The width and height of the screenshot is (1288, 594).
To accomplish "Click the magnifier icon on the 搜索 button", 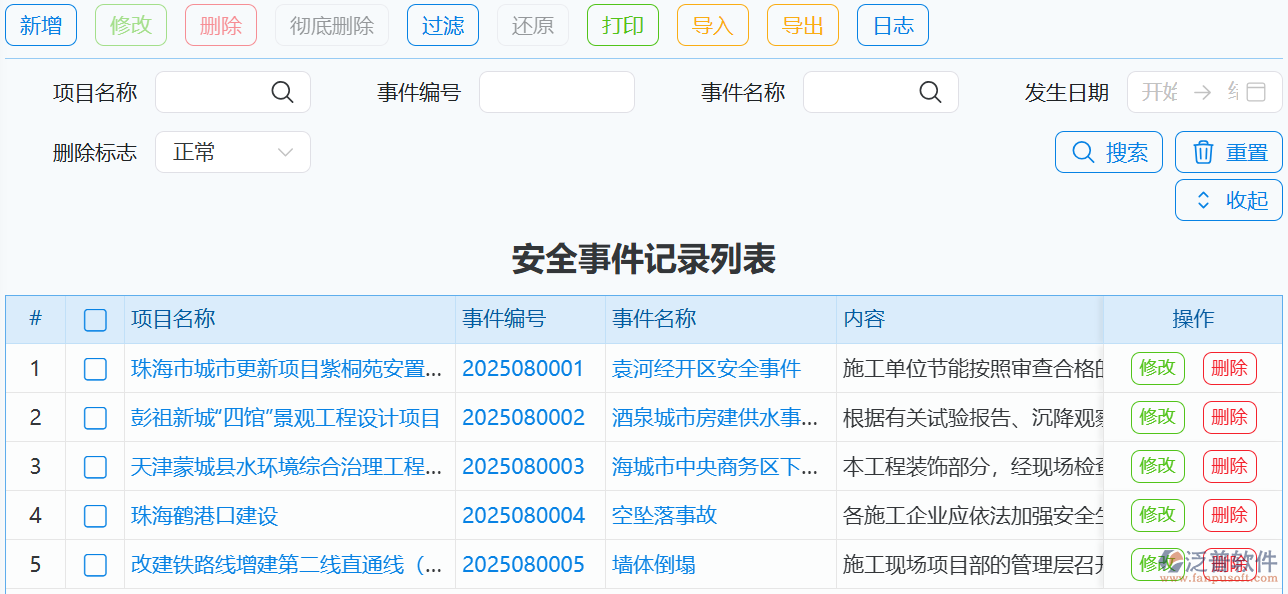I will click(x=1084, y=151).
